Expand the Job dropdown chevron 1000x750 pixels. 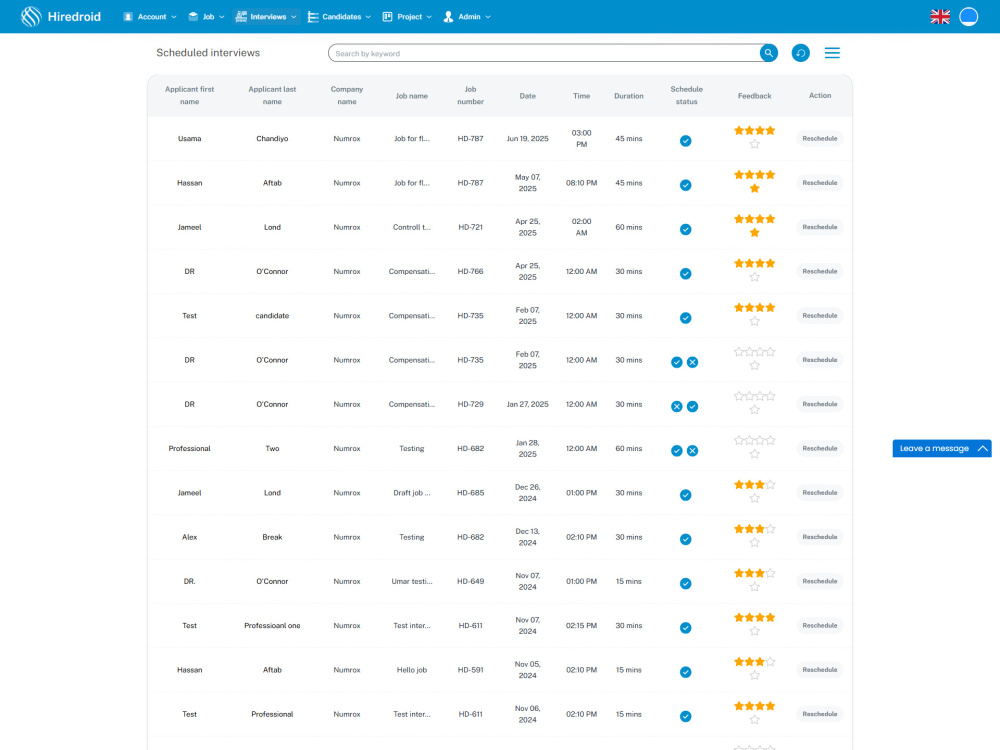222,17
